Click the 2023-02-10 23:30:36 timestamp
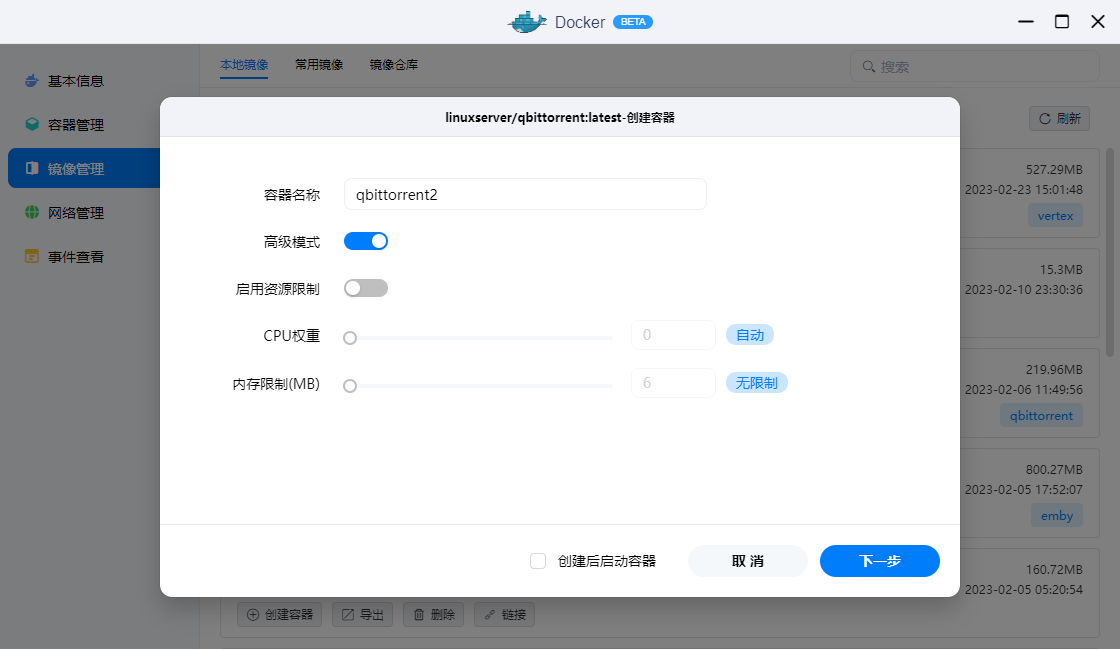Image resolution: width=1120 pixels, height=650 pixels. pos(1024,290)
